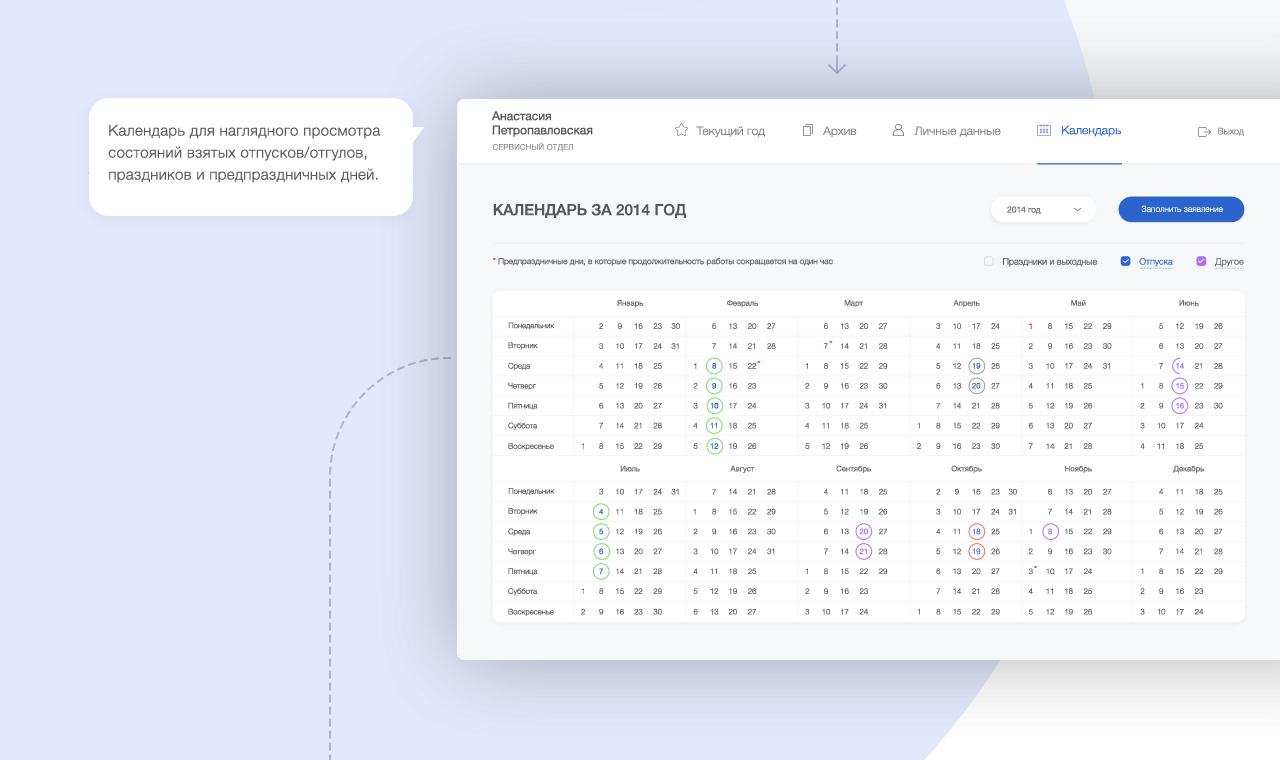Click the Выход logout link

[x=1230, y=131]
